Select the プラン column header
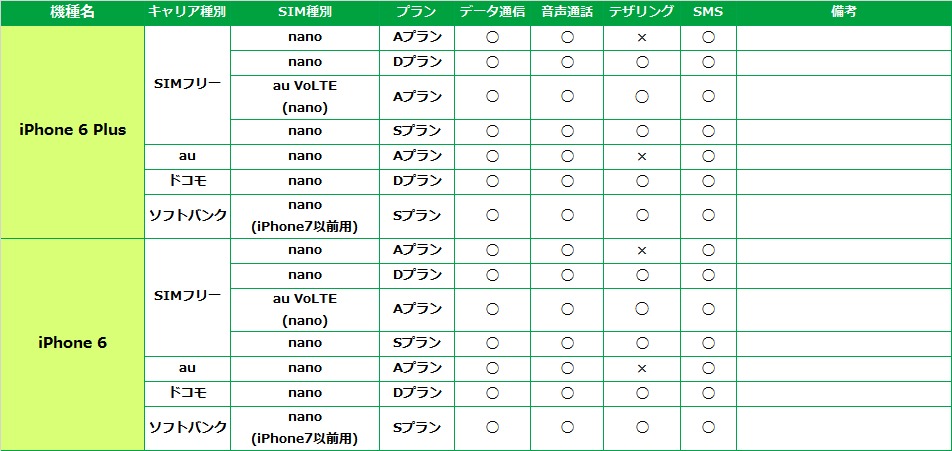The height and width of the screenshot is (451, 952). click(x=416, y=12)
